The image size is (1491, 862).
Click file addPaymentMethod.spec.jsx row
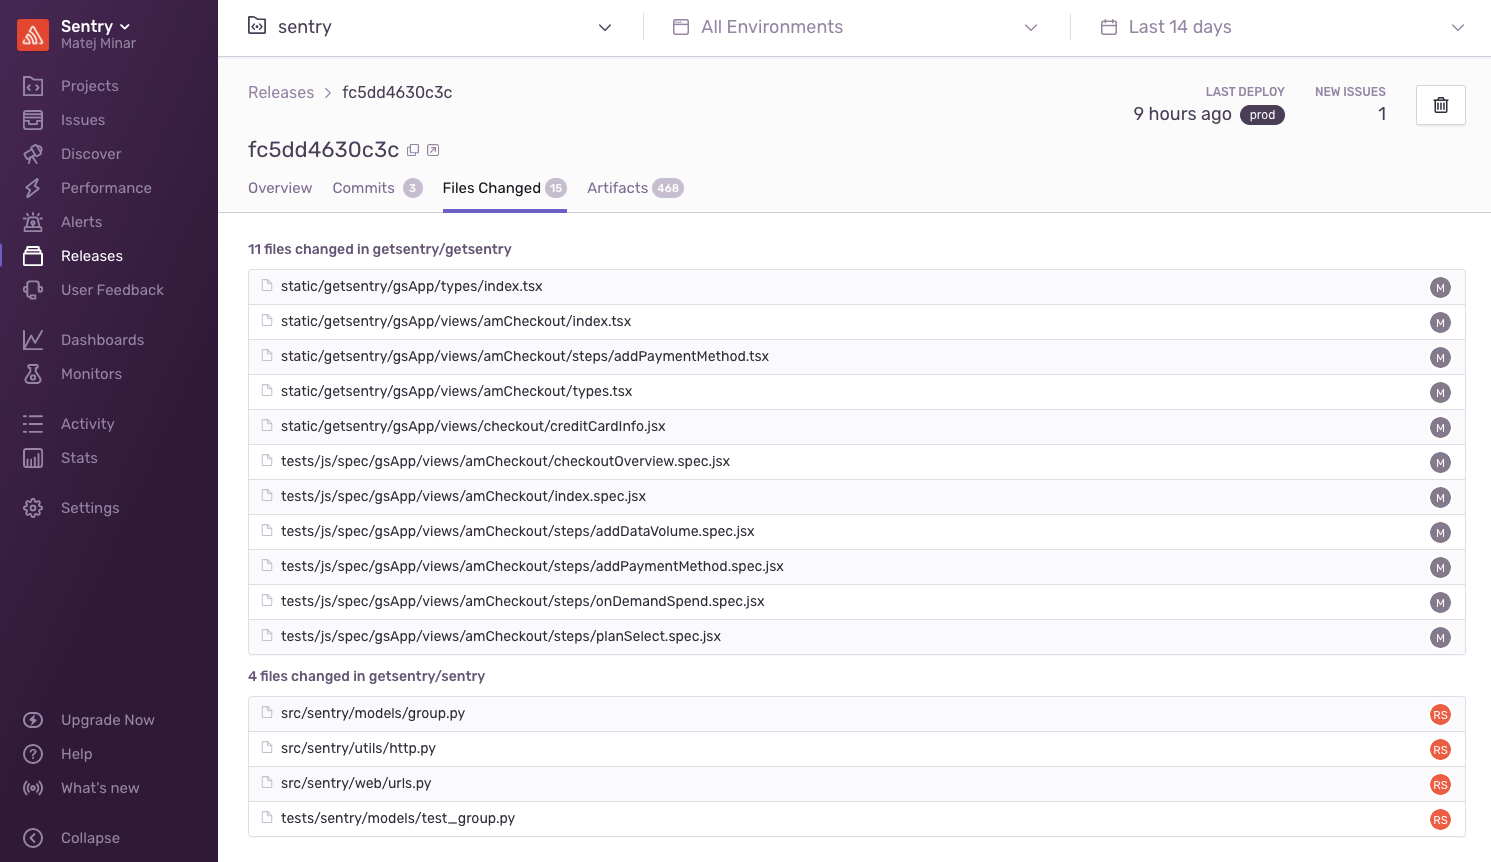pos(856,567)
